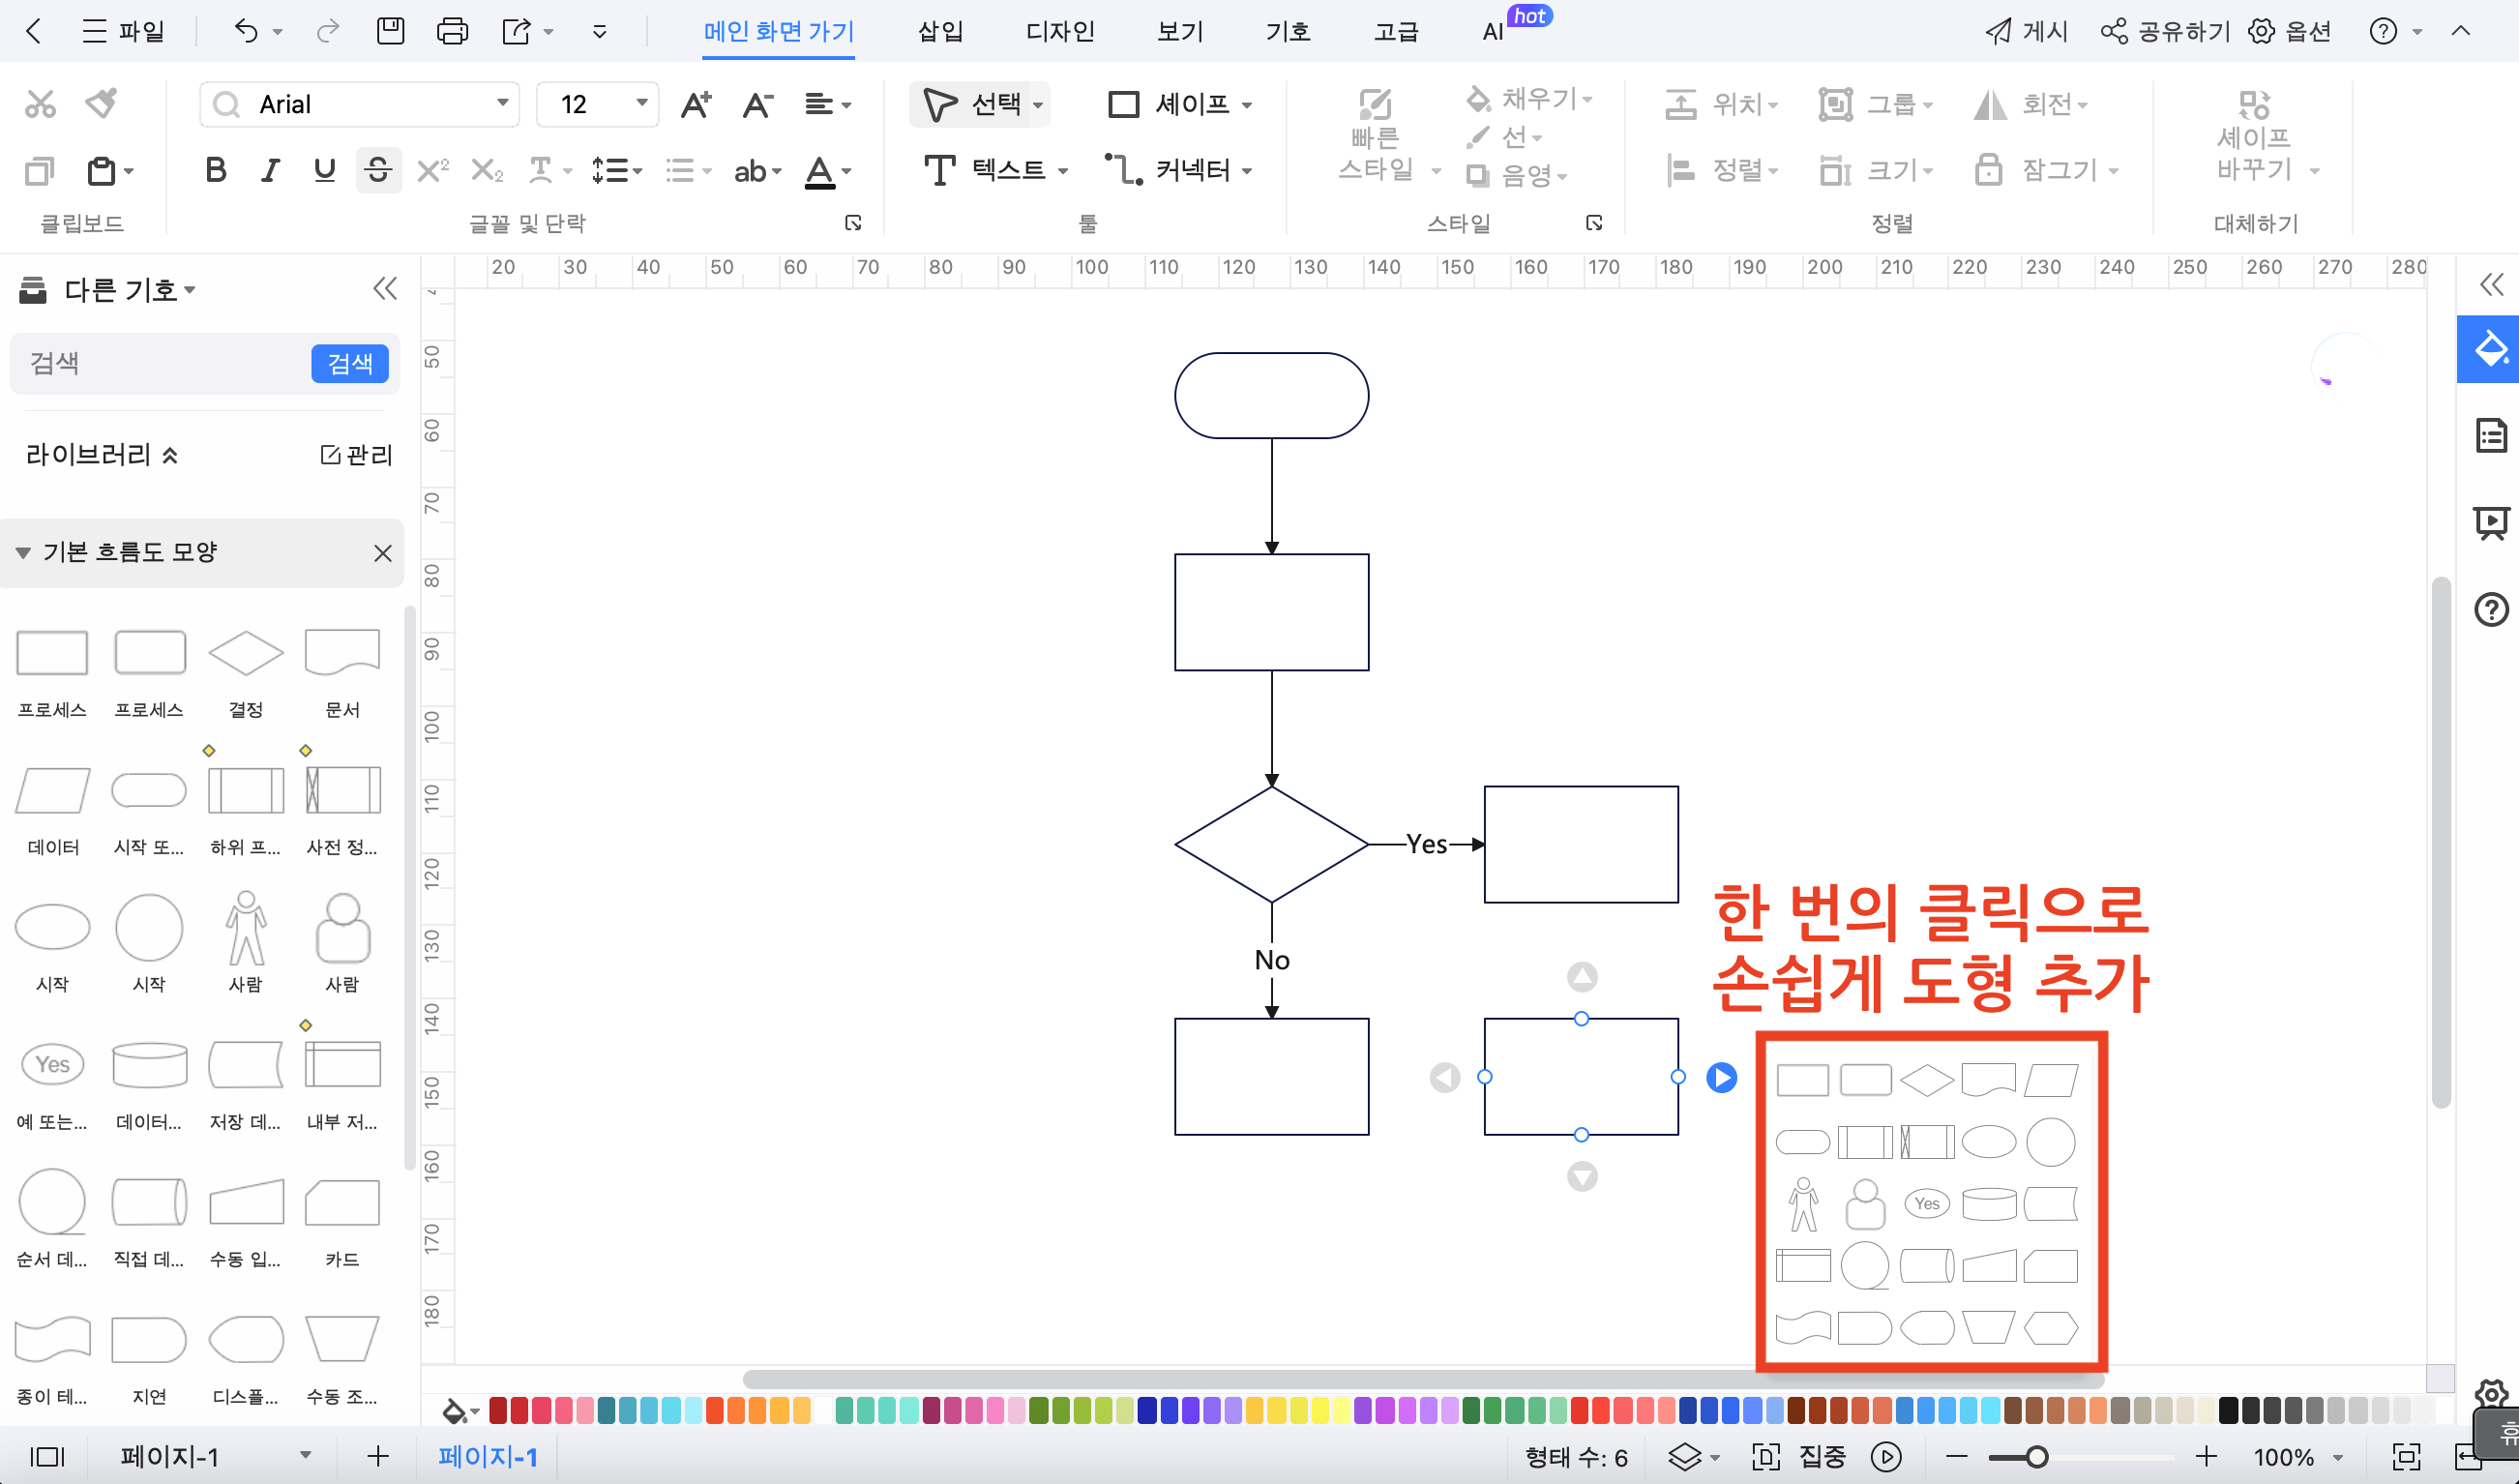Viewport: 2519px width, 1484px height.
Task: Click the 게시 publish button
Action: pyautogui.click(x=2026, y=31)
